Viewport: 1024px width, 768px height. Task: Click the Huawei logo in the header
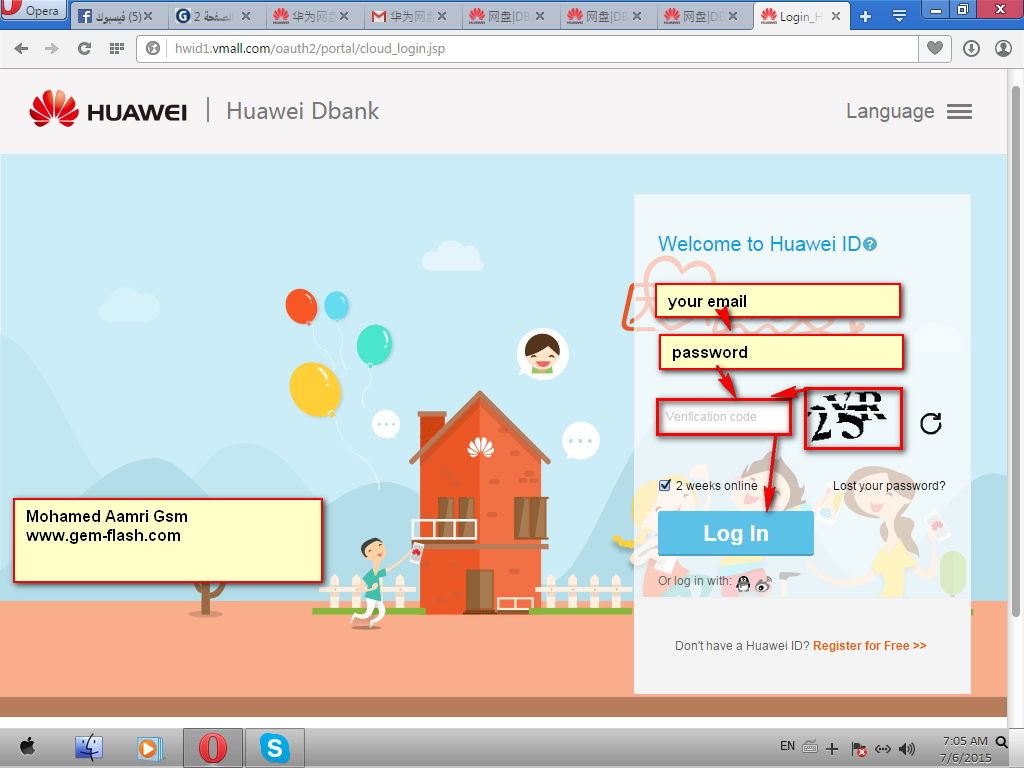(108, 109)
